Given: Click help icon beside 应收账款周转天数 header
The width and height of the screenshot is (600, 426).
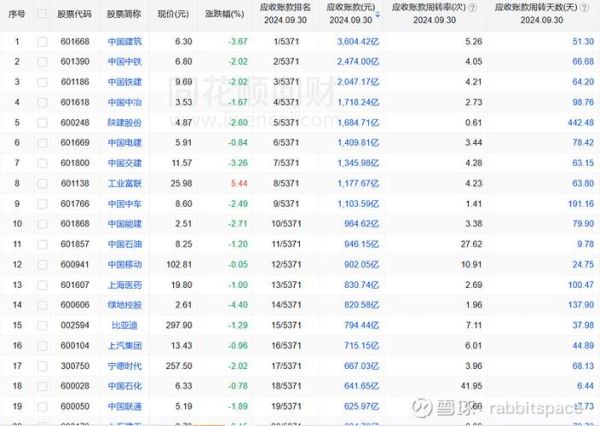Looking at the screenshot, I should tap(584, 8).
